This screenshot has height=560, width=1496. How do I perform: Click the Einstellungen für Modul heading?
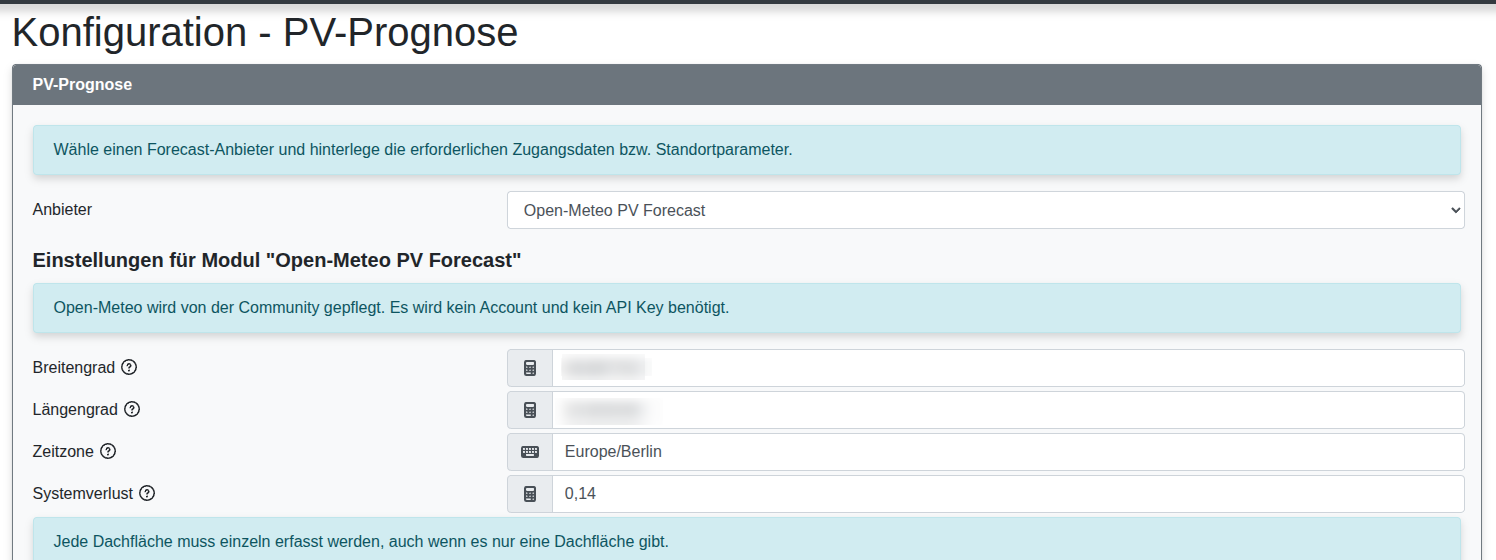[278, 260]
